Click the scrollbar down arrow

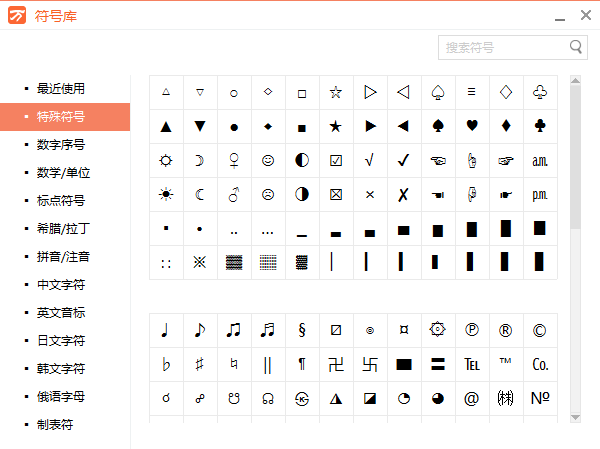click(x=575, y=416)
